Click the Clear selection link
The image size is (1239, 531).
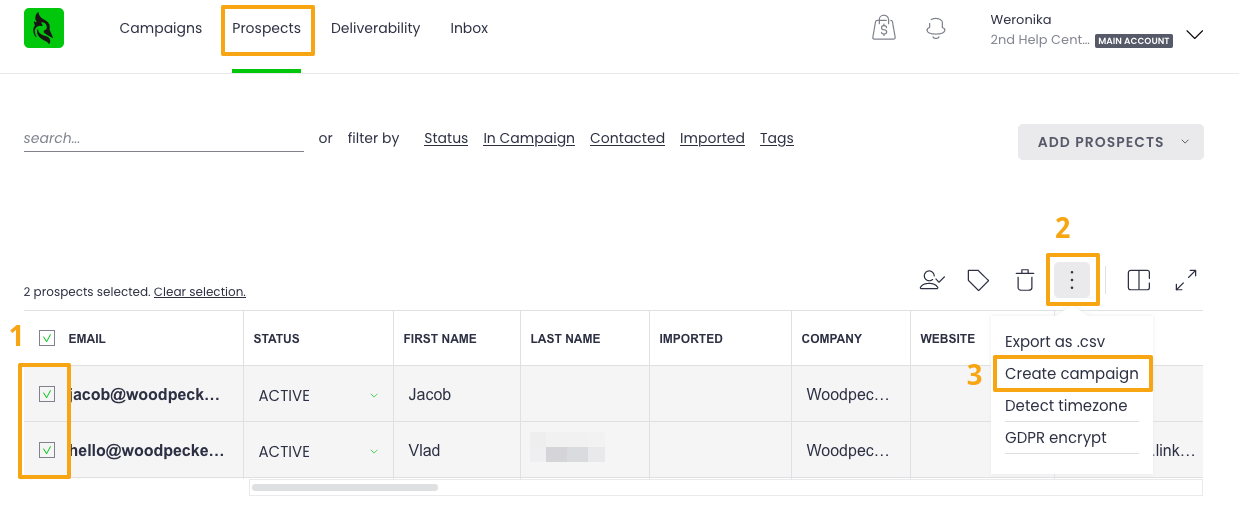[x=199, y=292]
